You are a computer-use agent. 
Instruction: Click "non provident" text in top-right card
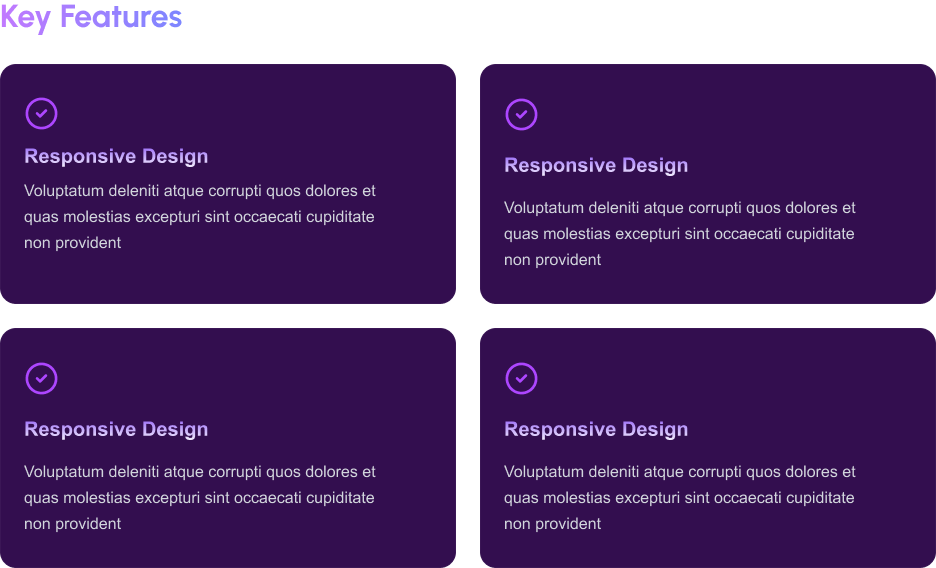click(552, 260)
